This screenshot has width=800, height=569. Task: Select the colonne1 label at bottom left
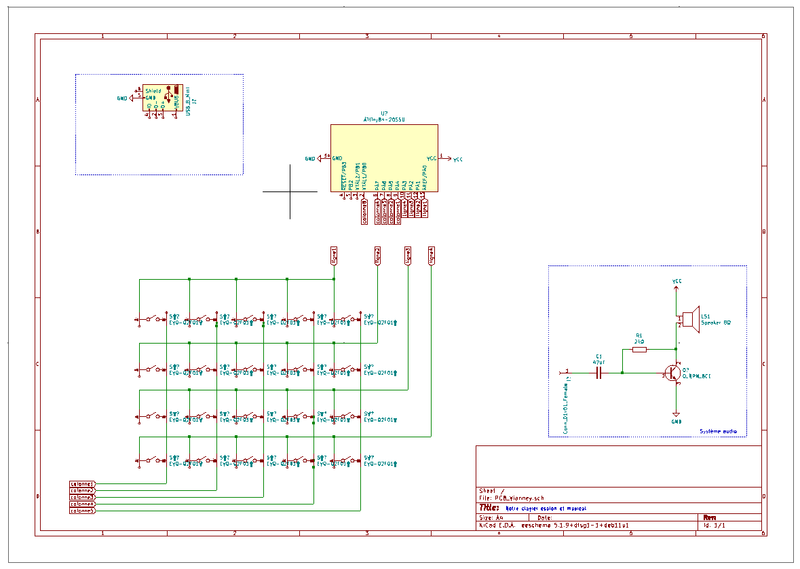coord(82,483)
